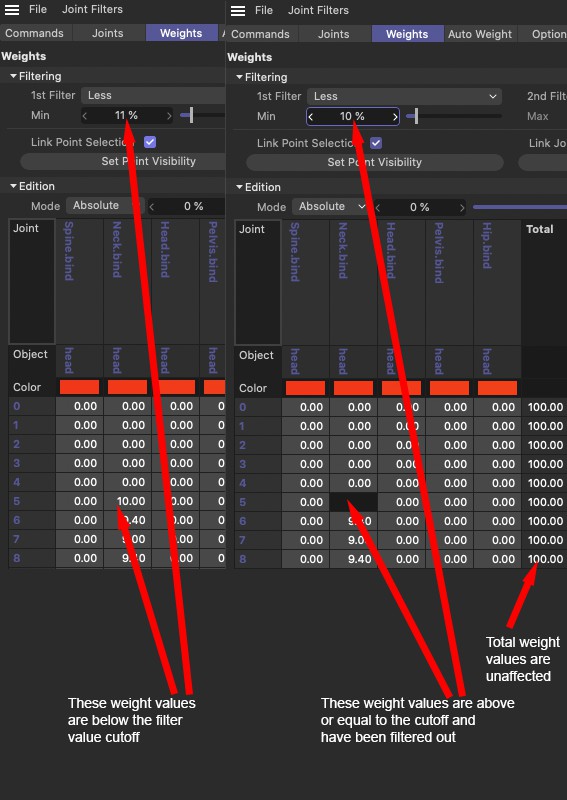The height and width of the screenshot is (800, 567).
Task: Click Neck.bind color swatch in left panel
Action: coord(128,387)
